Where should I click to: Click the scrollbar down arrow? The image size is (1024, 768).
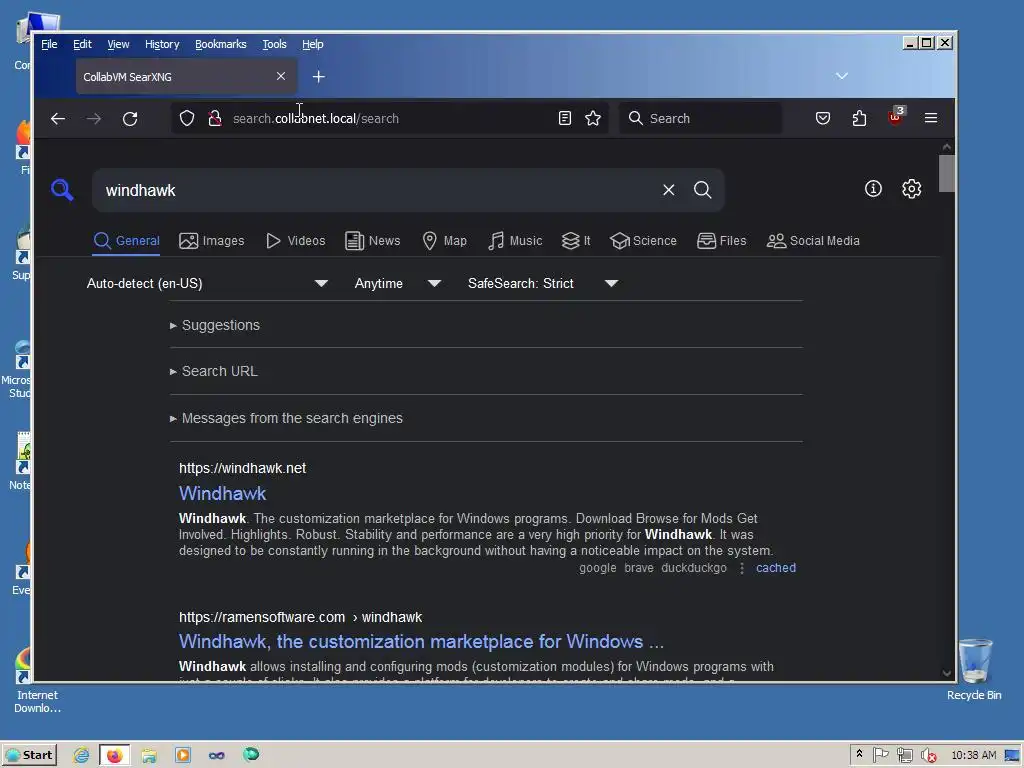pos(947,673)
